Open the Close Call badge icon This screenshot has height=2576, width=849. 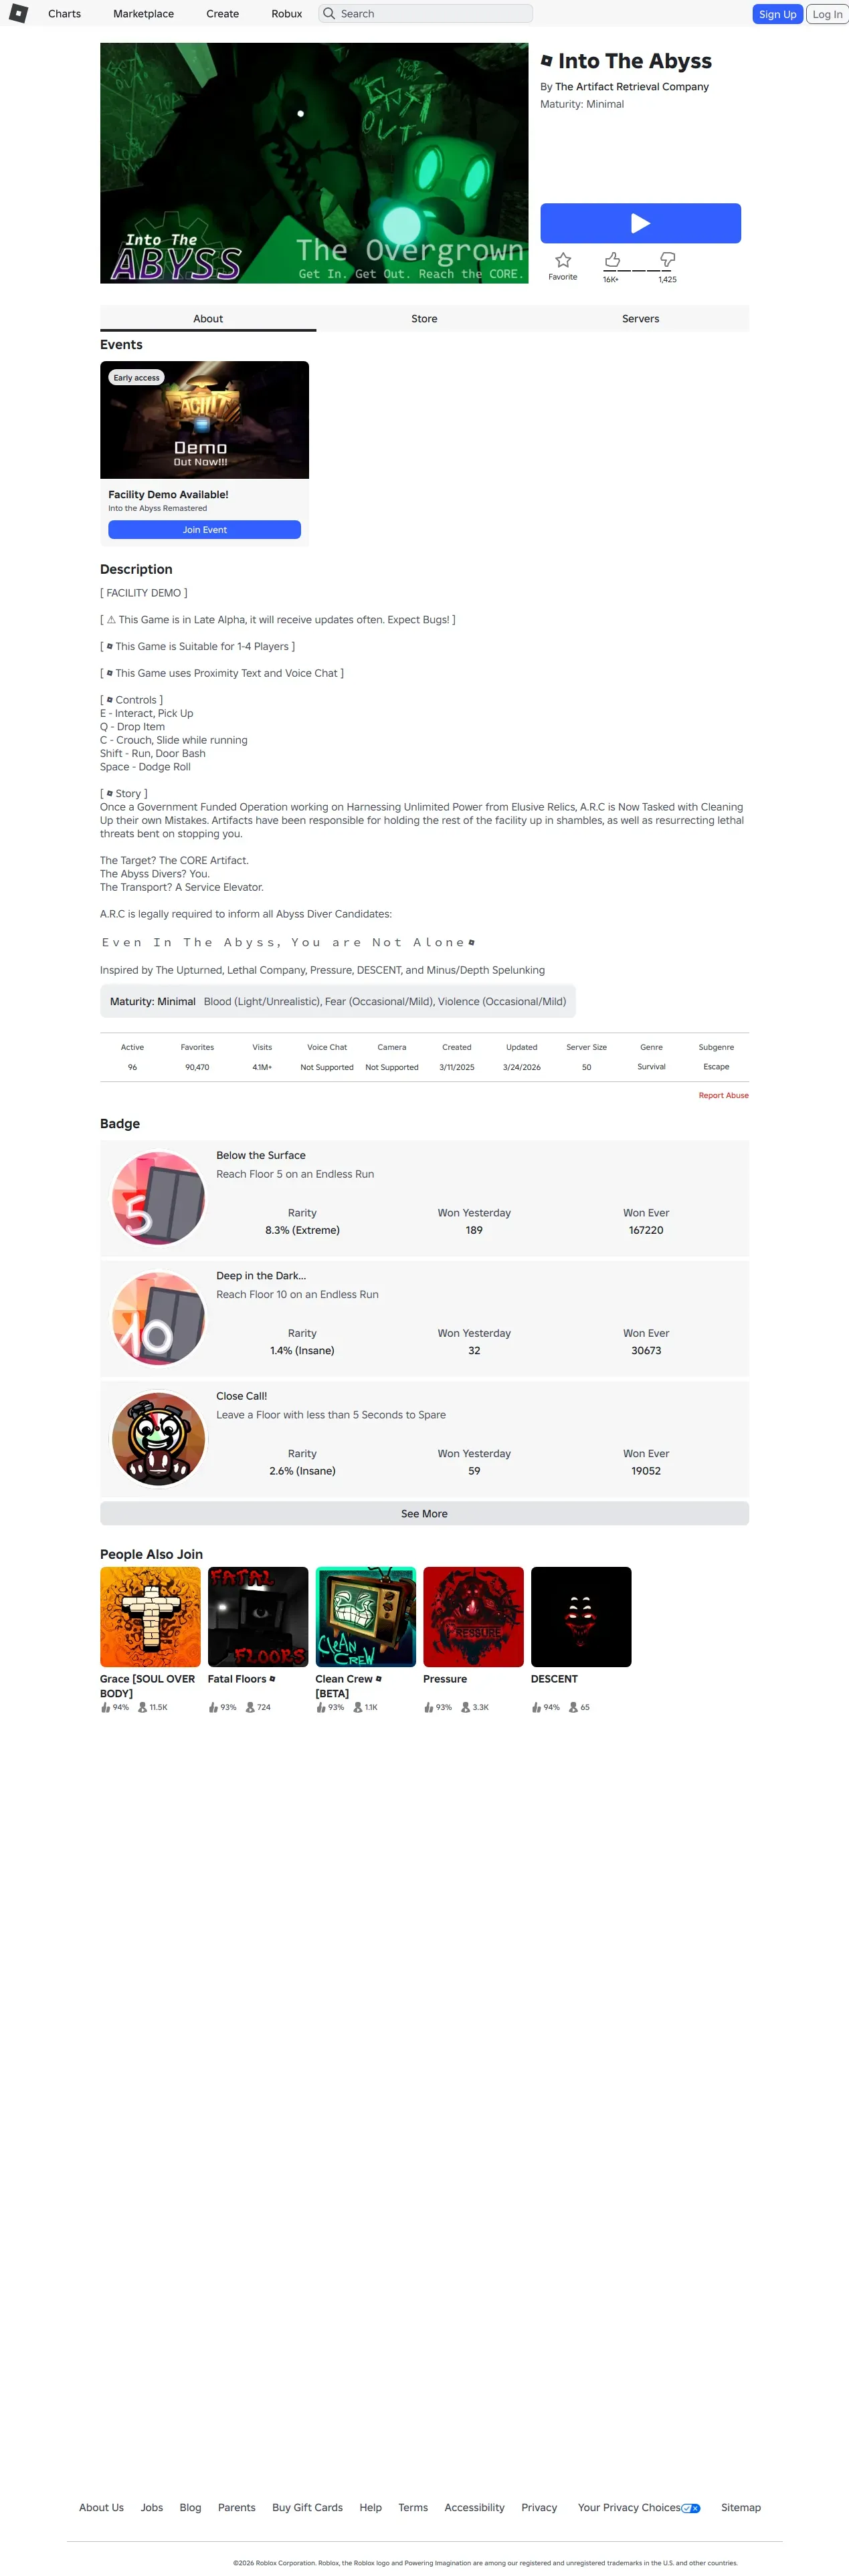[x=158, y=1438]
